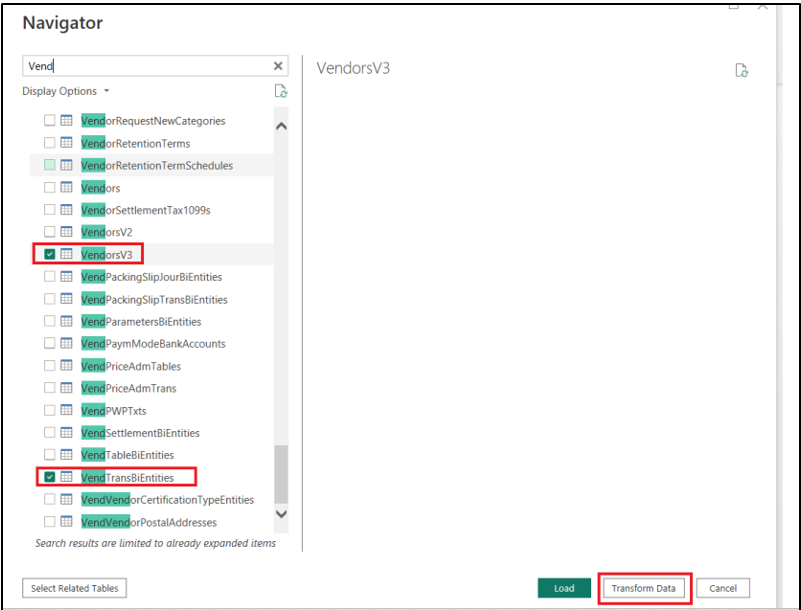
Task: Select the VendorSettlementTax1099s entry
Action: point(145,210)
